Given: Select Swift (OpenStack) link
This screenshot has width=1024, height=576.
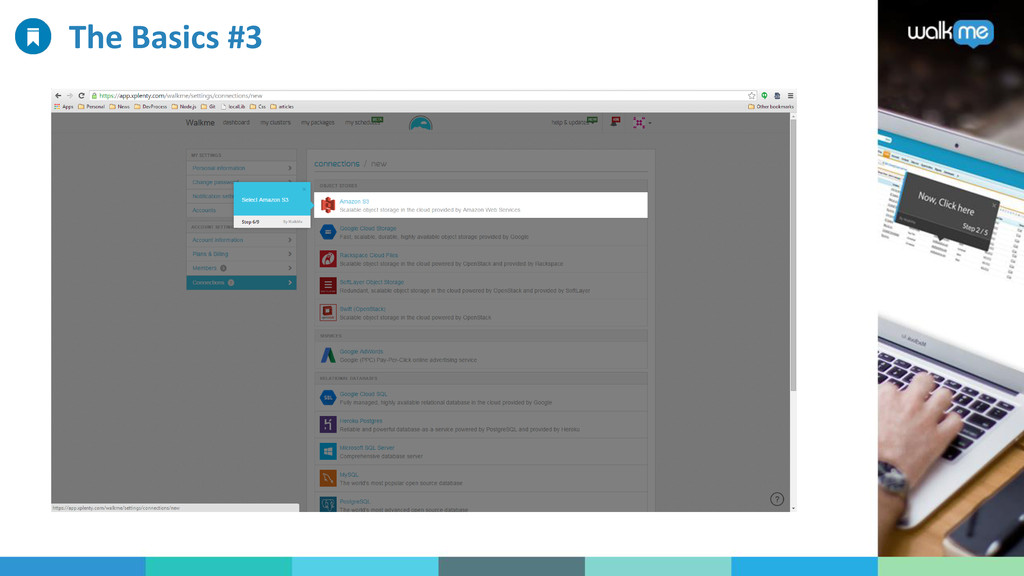Looking at the screenshot, I should click(362, 309).
